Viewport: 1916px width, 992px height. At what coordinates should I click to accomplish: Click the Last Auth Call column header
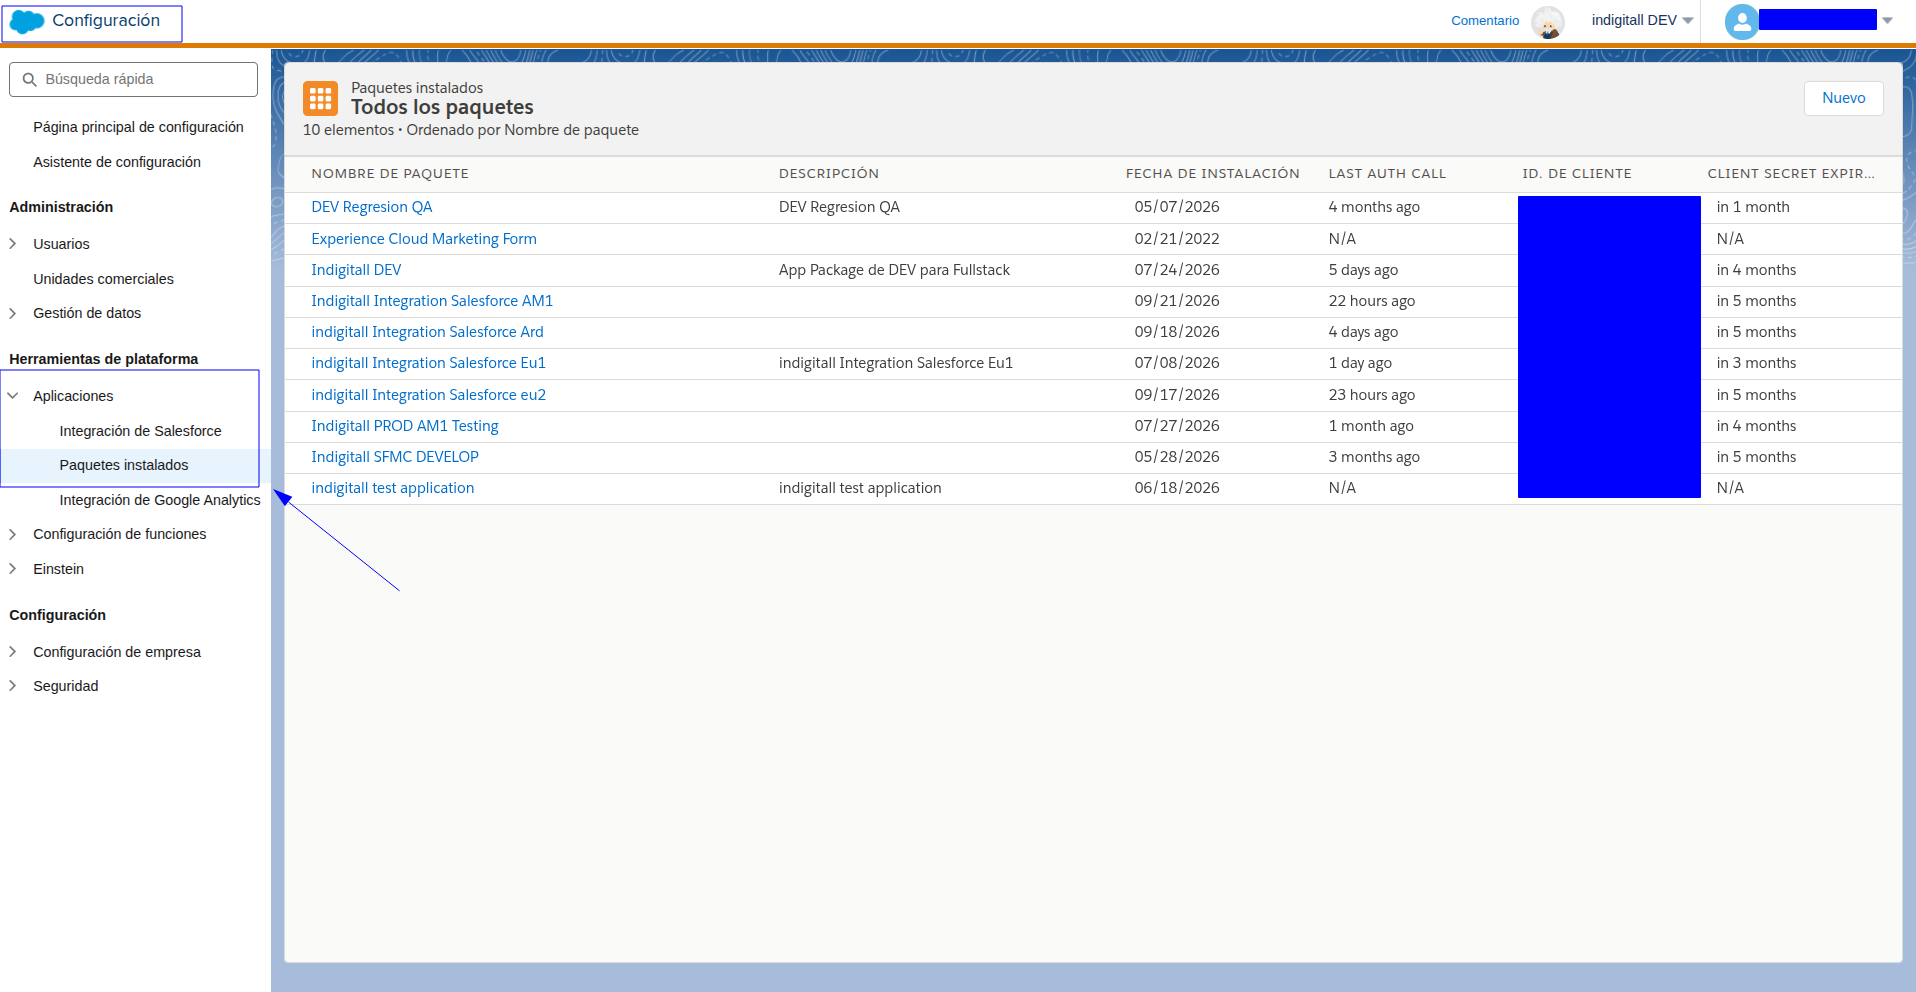point(1387,174)
